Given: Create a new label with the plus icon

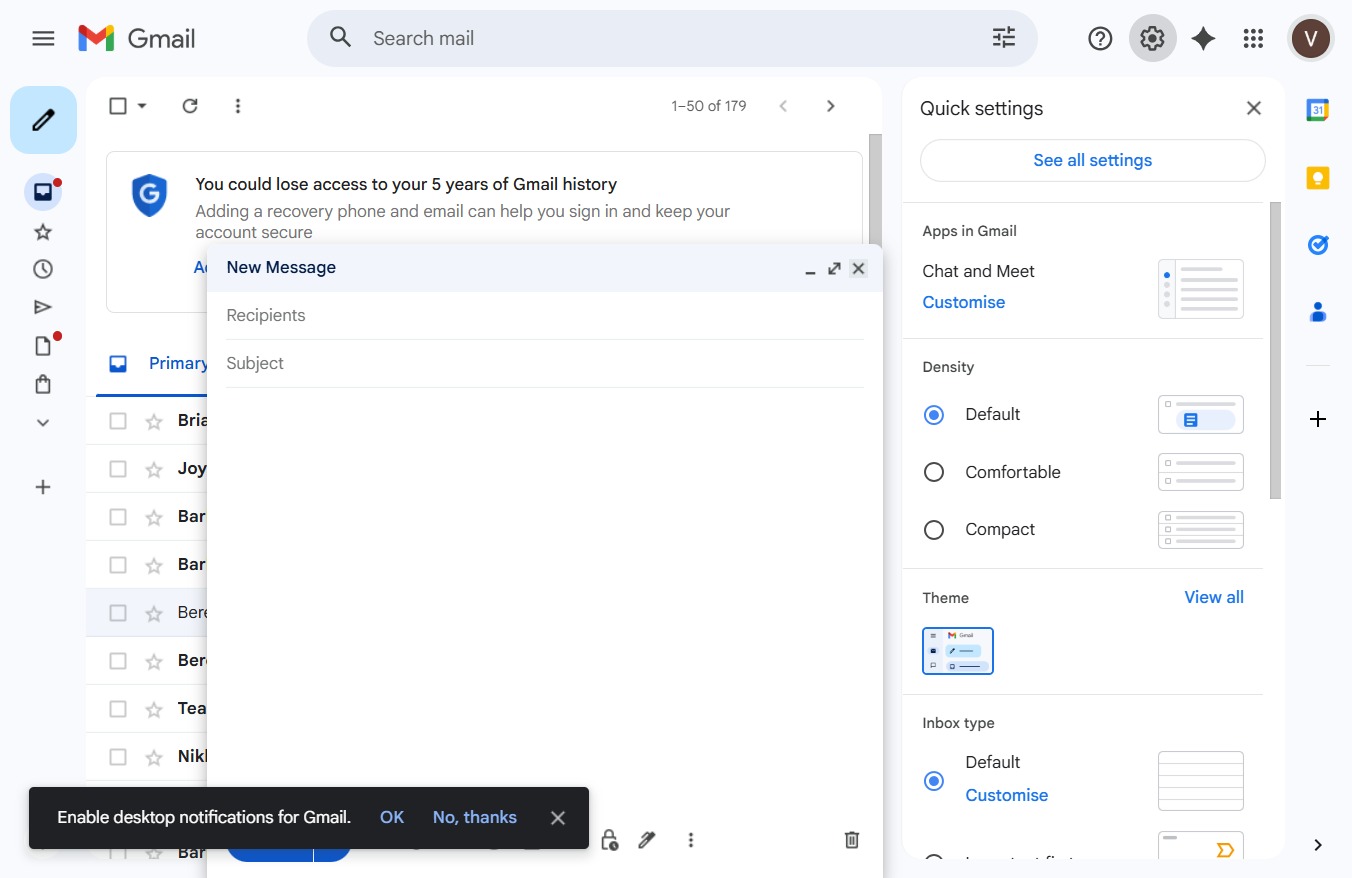Looking at the screenshot, I should tap(43, 487).
